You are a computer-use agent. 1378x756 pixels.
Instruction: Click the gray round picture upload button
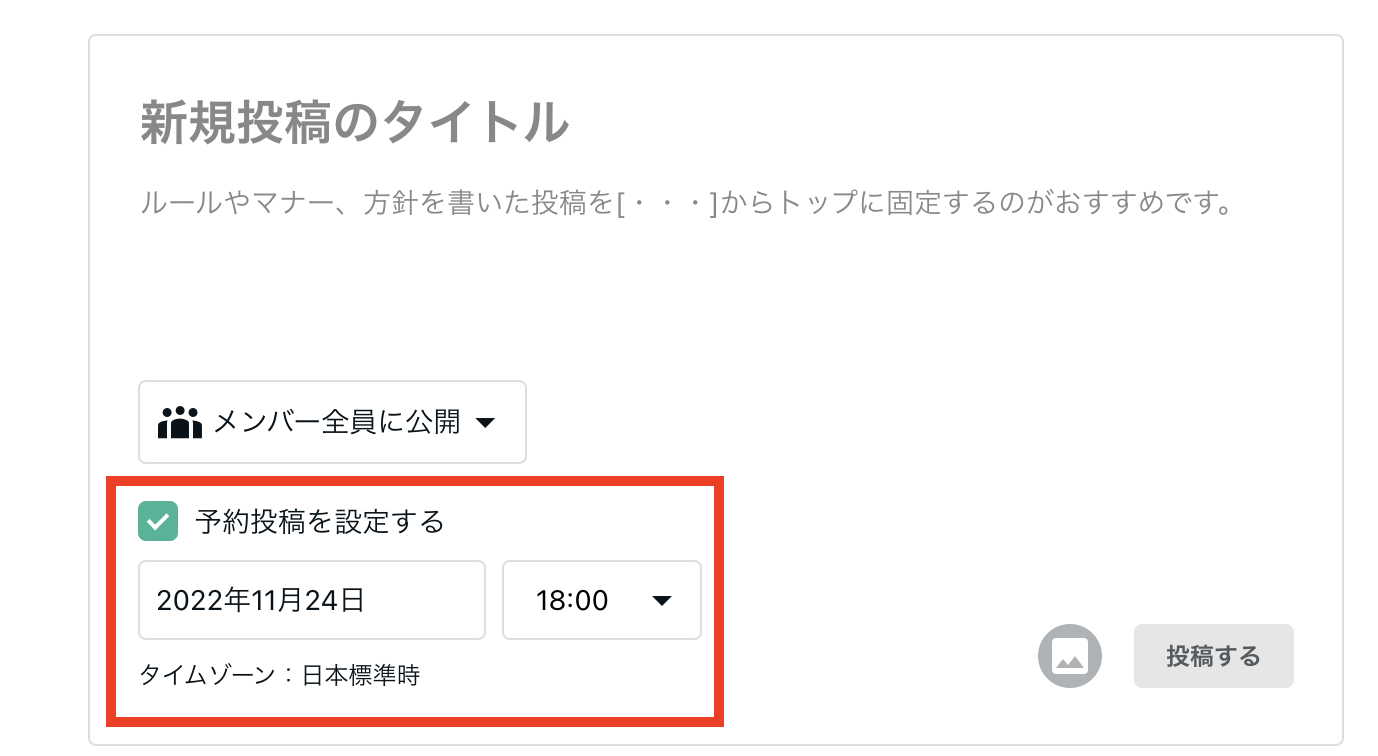(x=1070, y=656)
